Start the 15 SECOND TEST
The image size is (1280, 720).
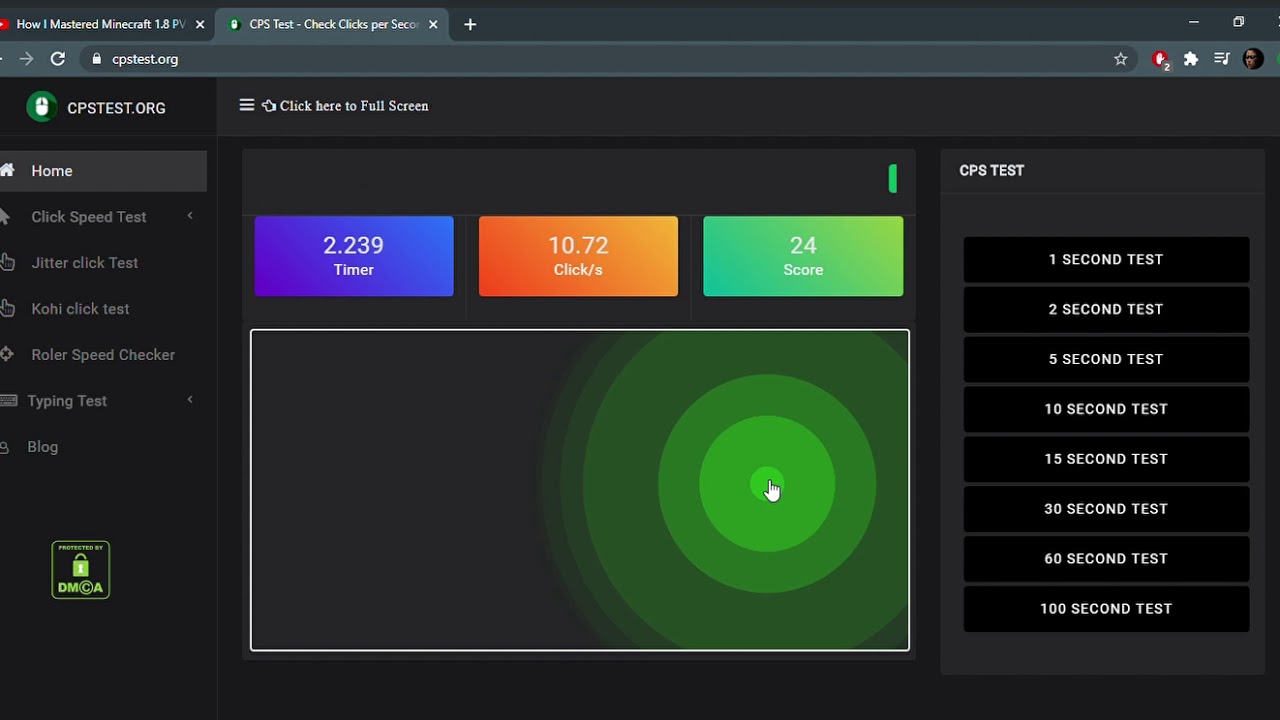click(x=1106, y=459)
